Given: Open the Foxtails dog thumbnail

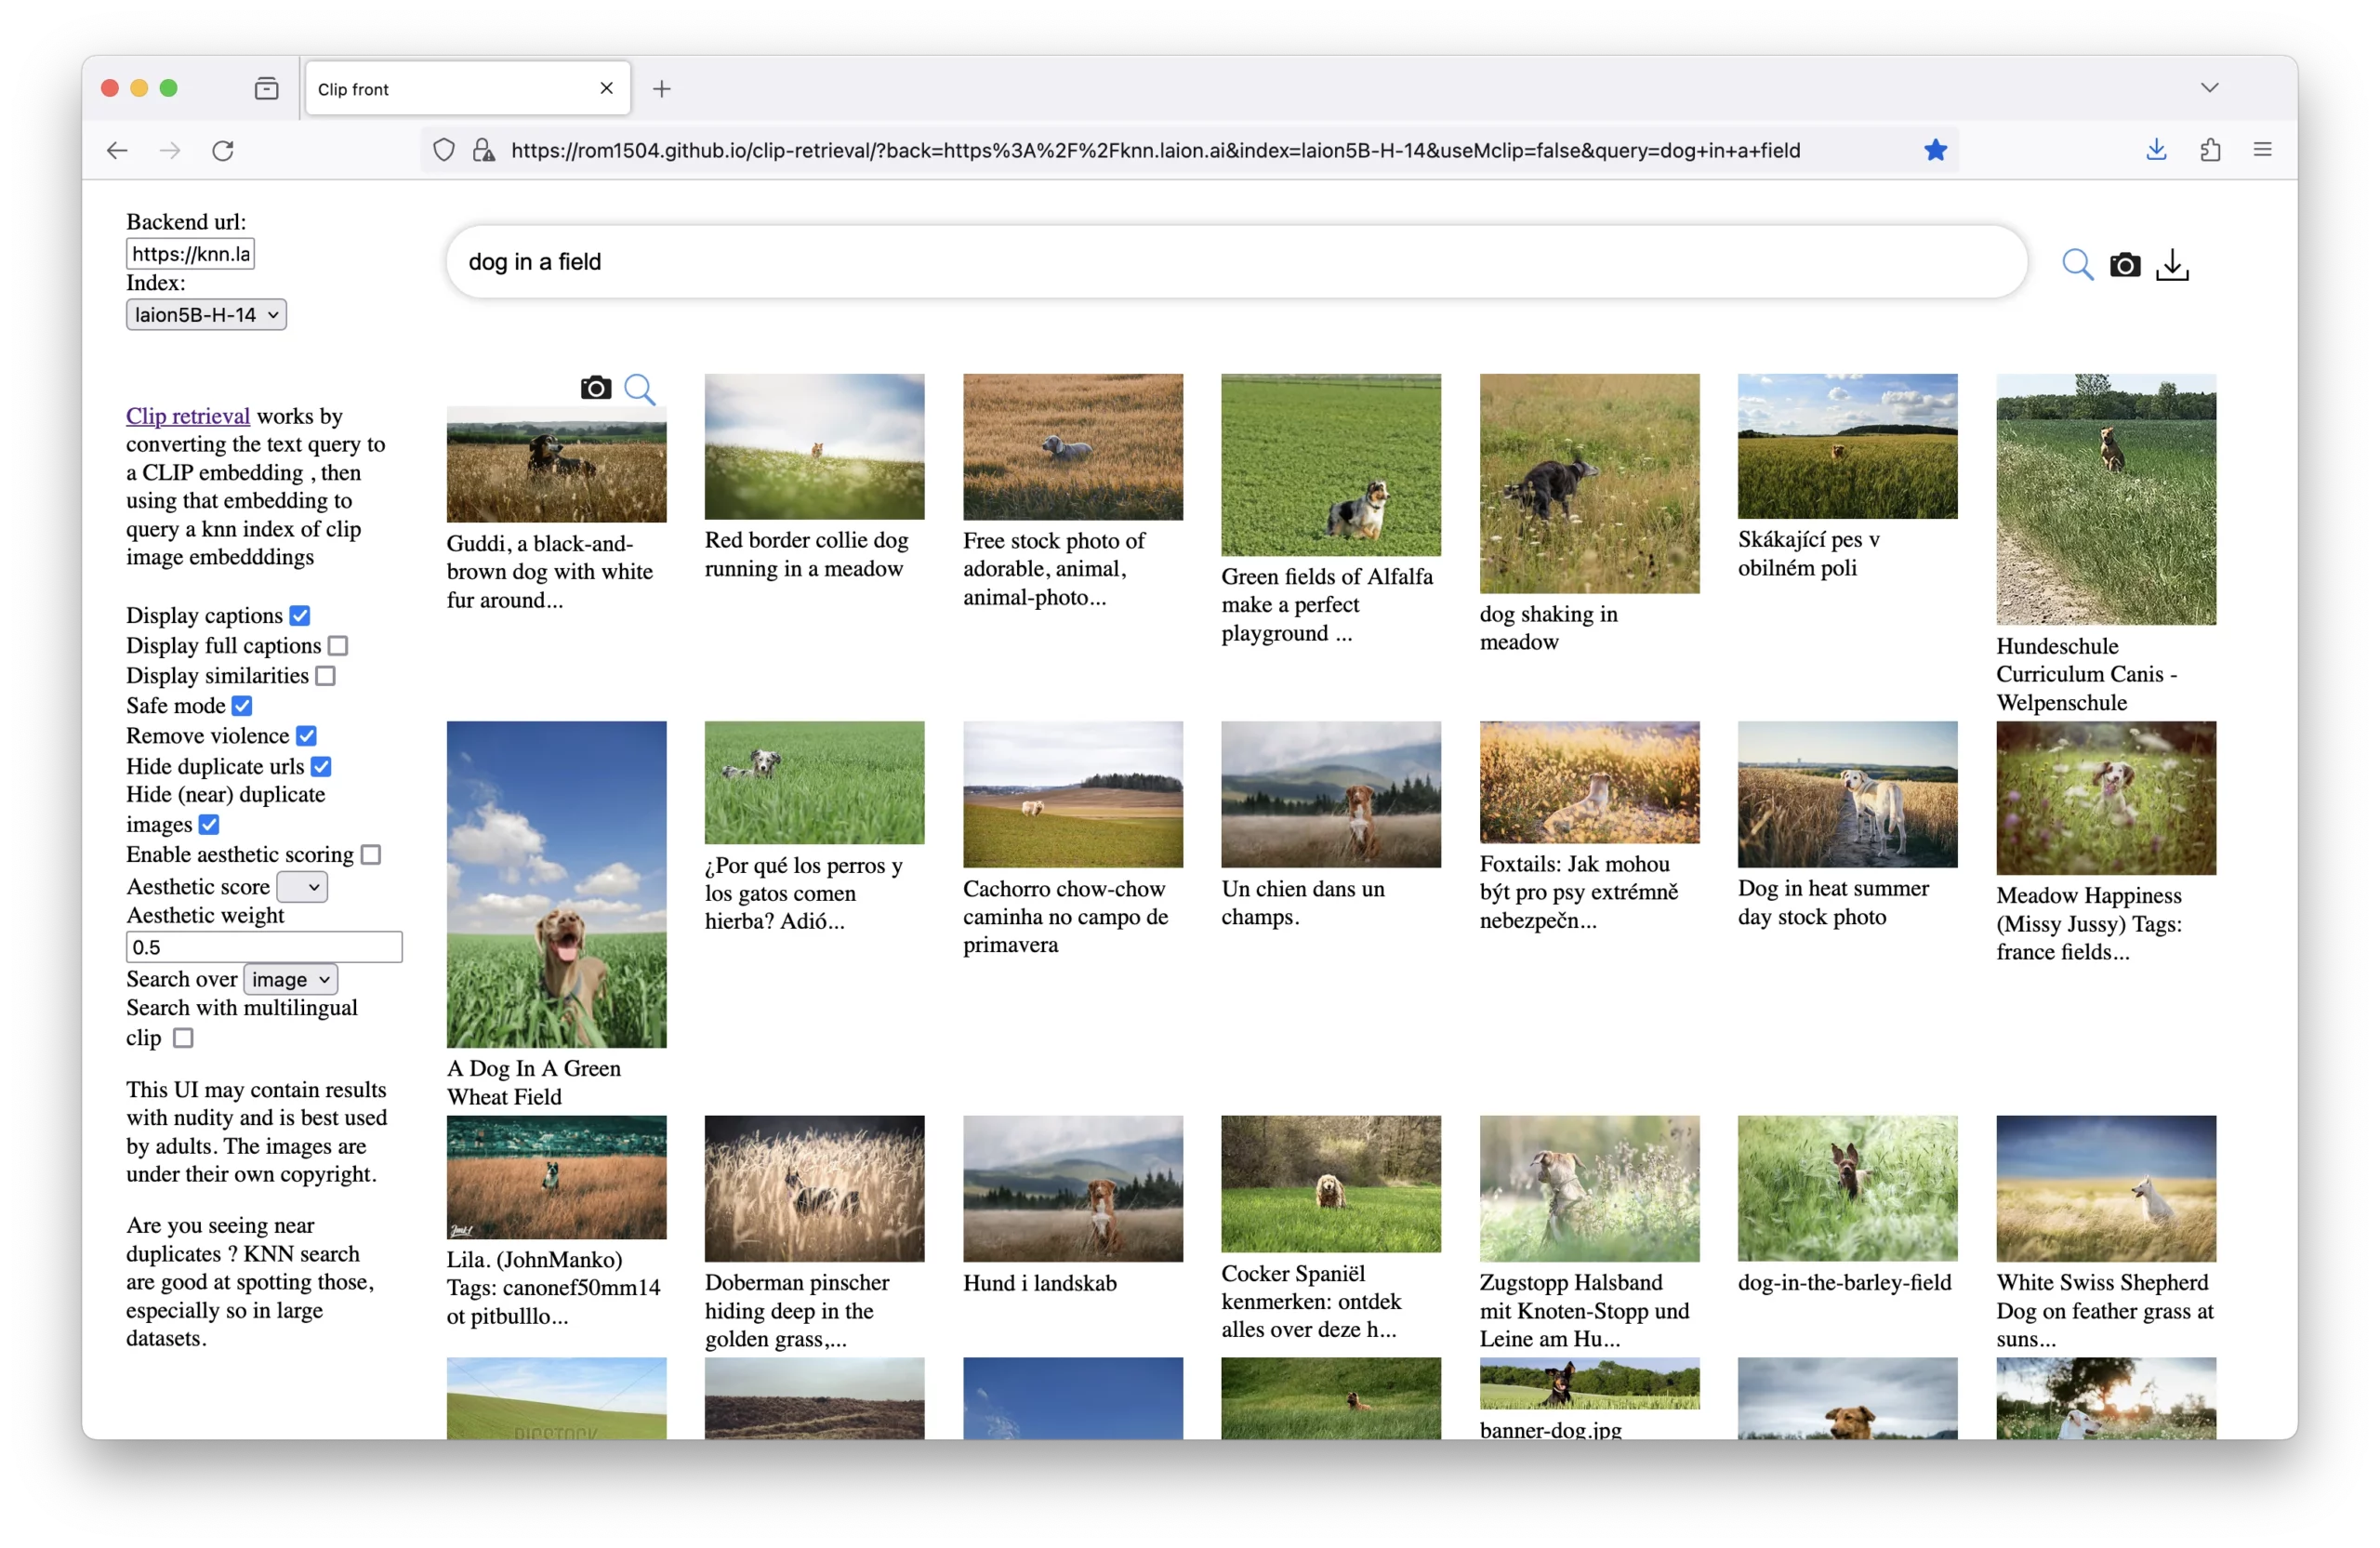Looking at the screenshot, I should click(1589, 782).
